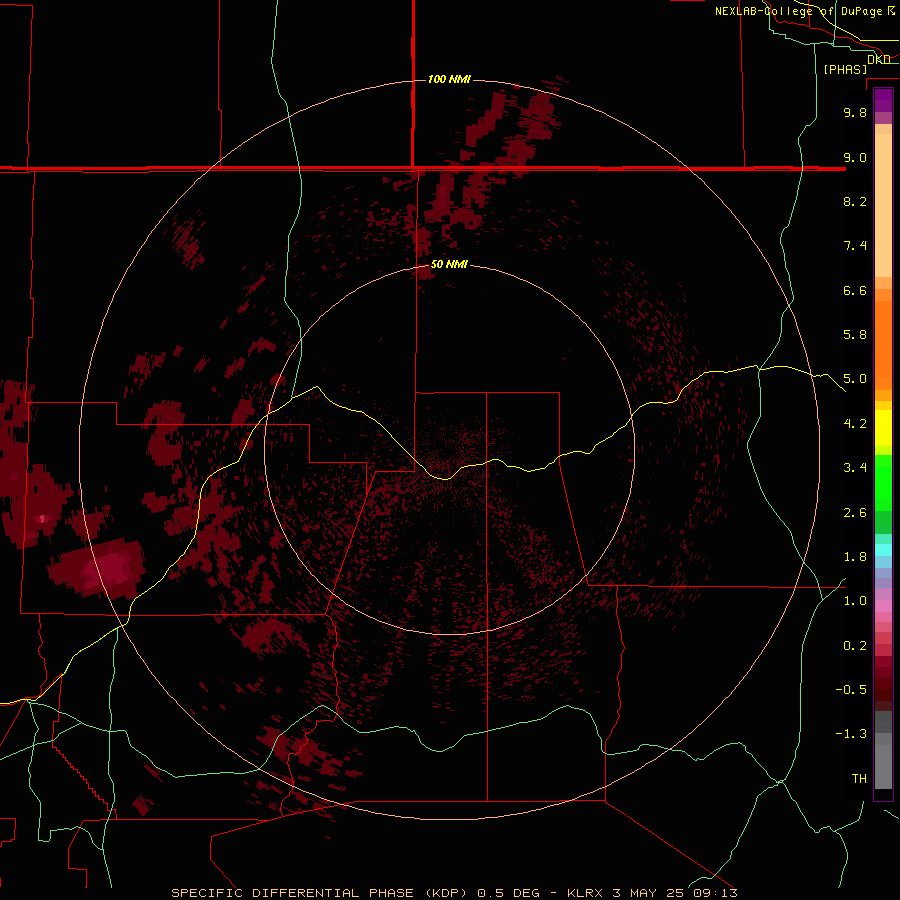The height and width of the screenshot is (900, 900).
Task: Click the 1.0 value on the color scale
Action: [x=855, y=601]
